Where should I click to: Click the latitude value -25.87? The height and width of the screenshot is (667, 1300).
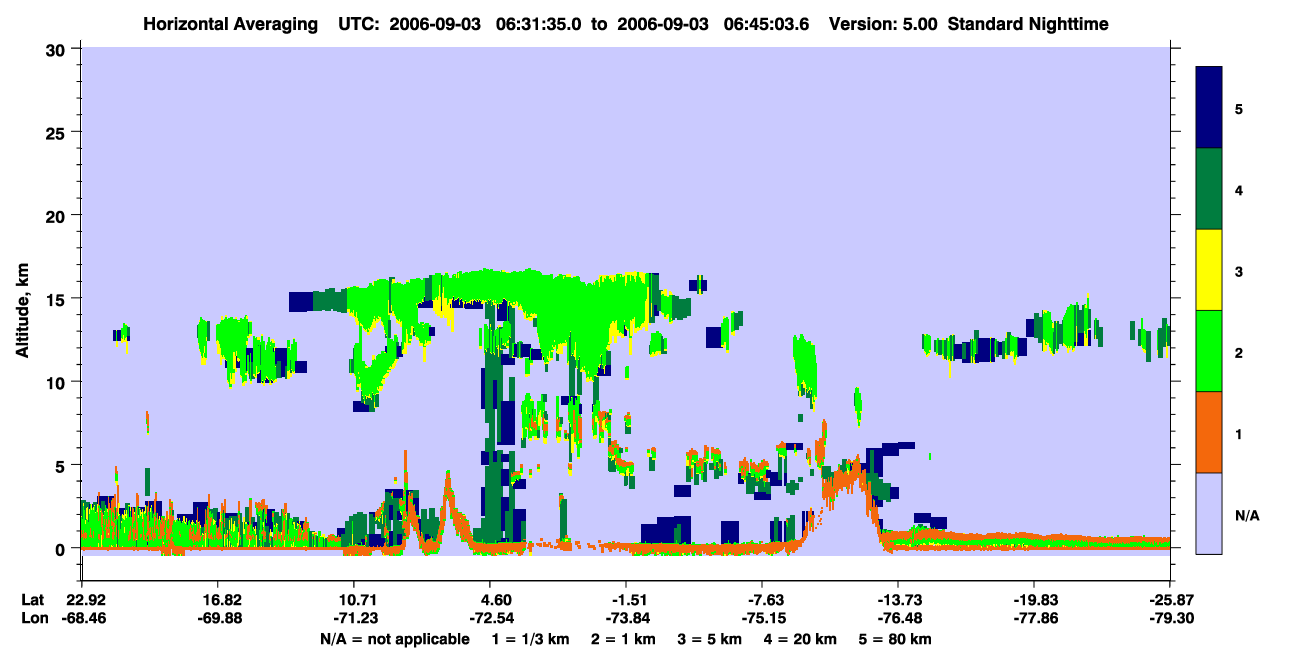(x=1170, y=600)
